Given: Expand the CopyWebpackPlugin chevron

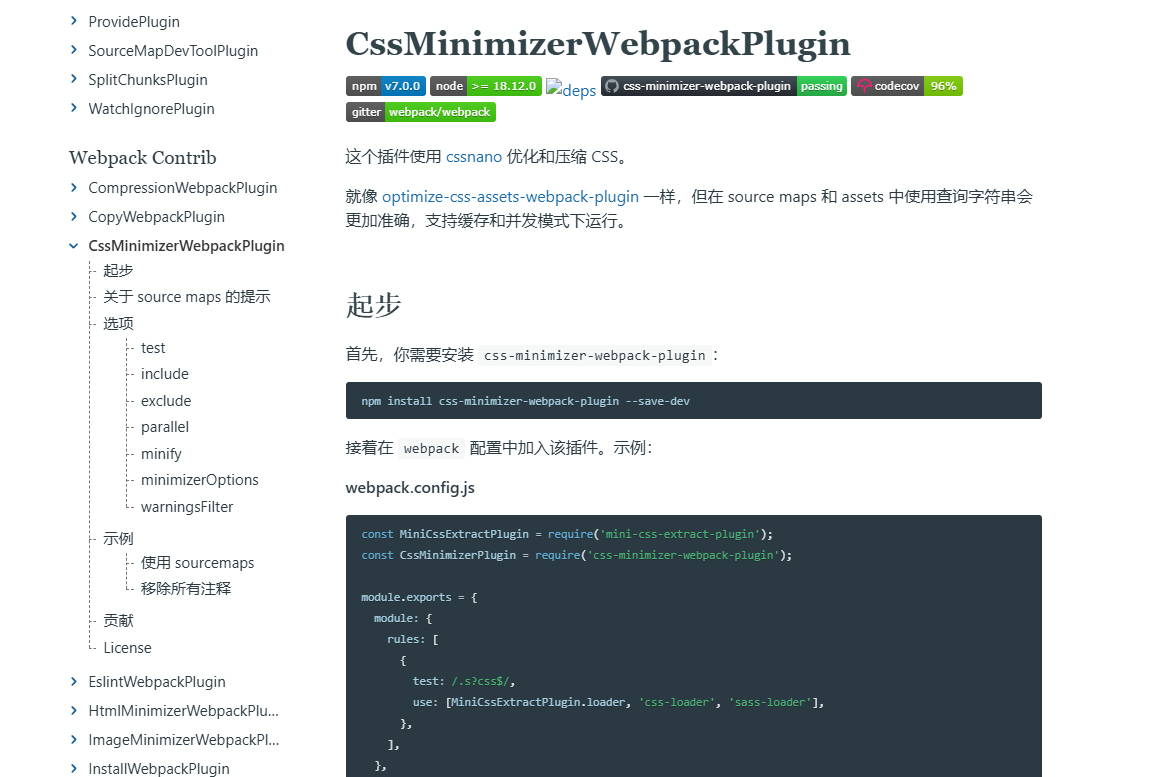Looking at the screenshot, I should 74,217.
